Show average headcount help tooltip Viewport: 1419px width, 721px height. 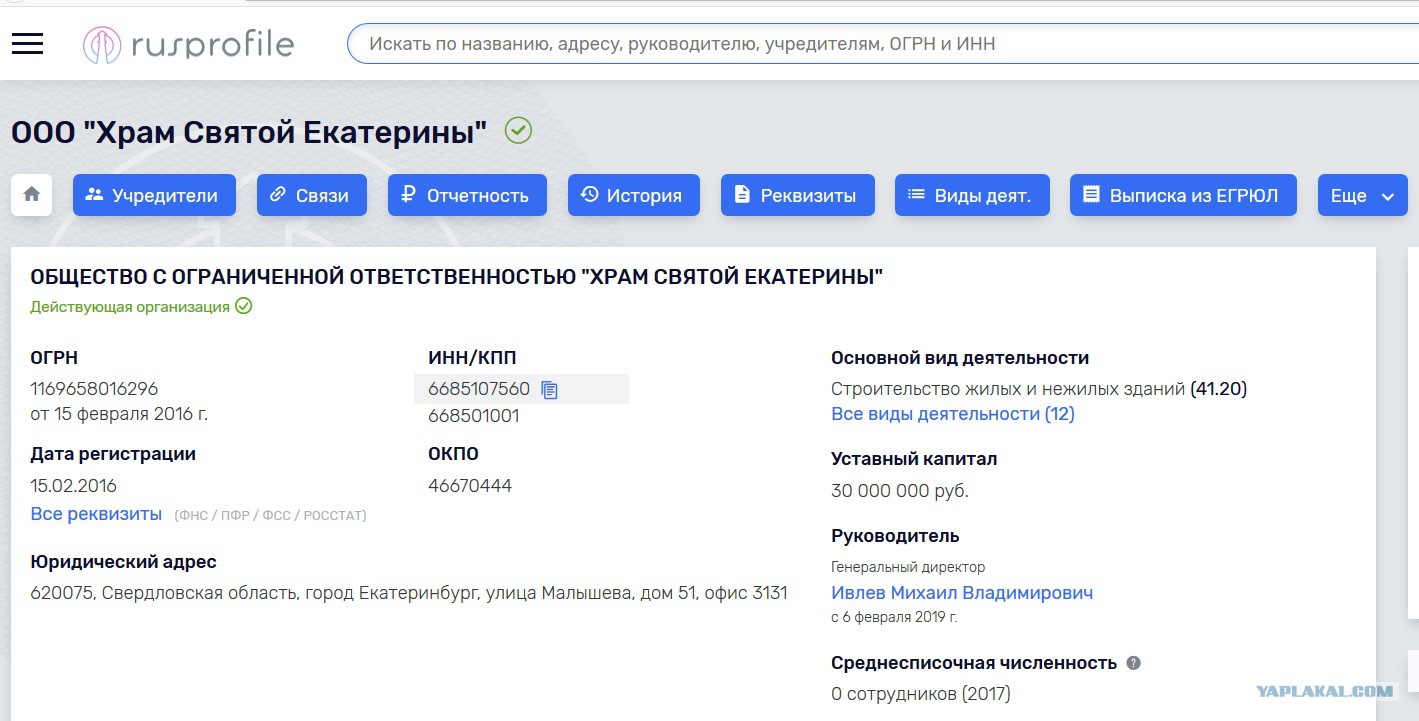pyautogui.click(x=1133, y=663)
